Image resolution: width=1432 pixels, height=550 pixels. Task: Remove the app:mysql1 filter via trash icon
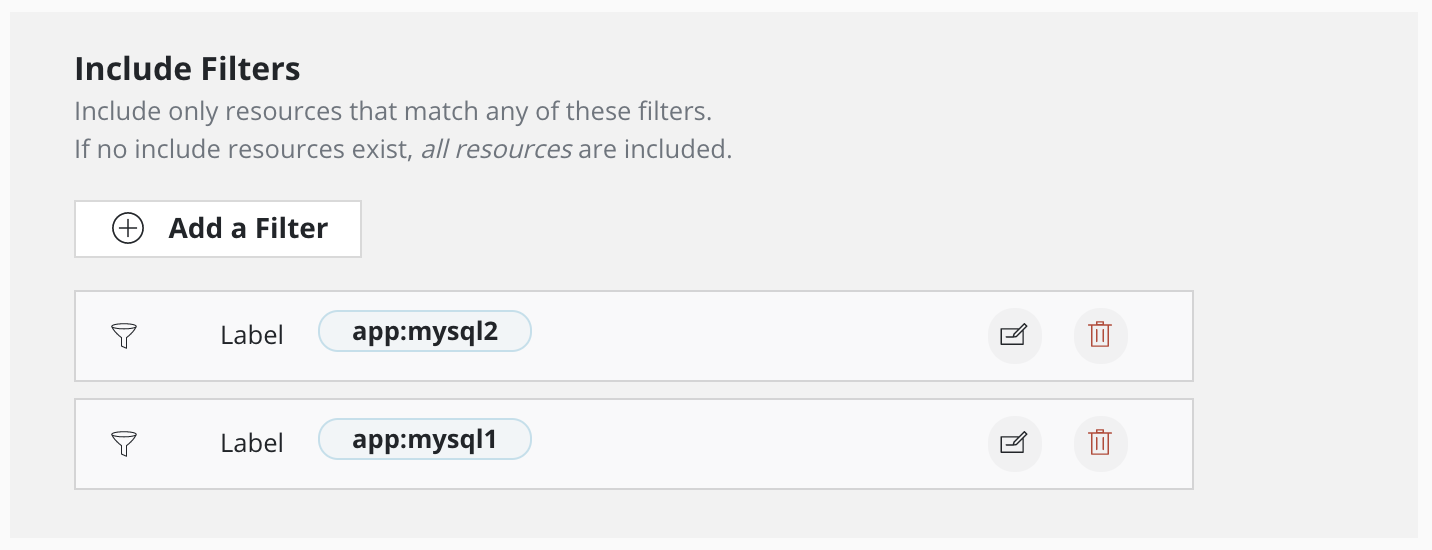1100,442
